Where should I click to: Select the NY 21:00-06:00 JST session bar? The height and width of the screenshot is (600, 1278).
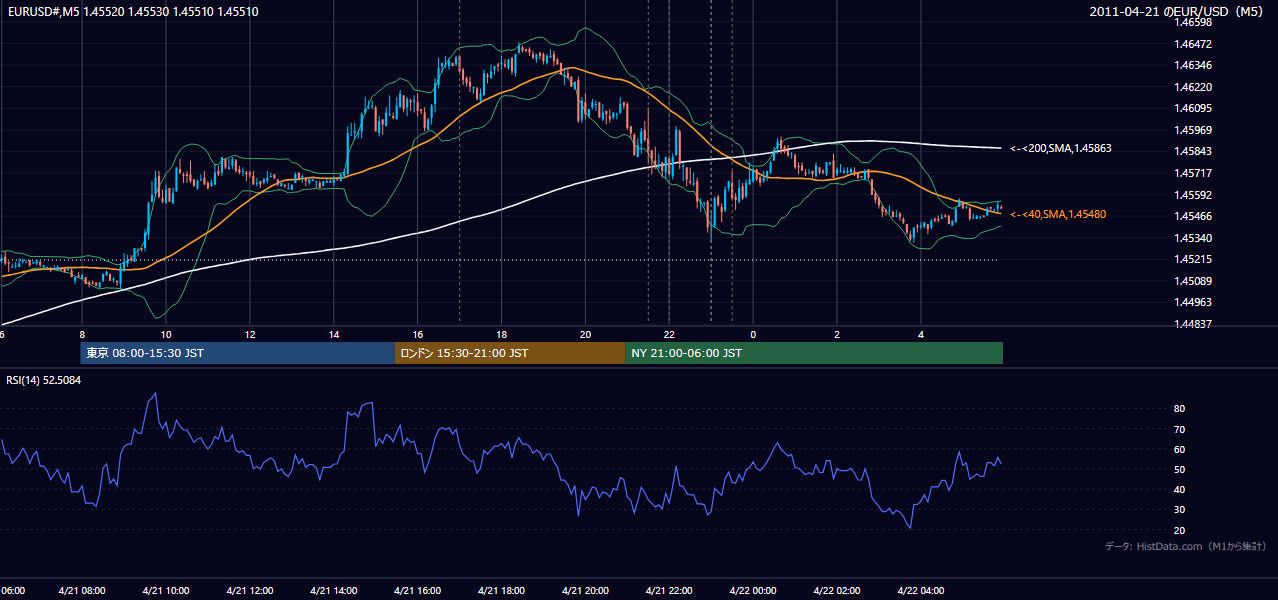click(x=814, y=353)
